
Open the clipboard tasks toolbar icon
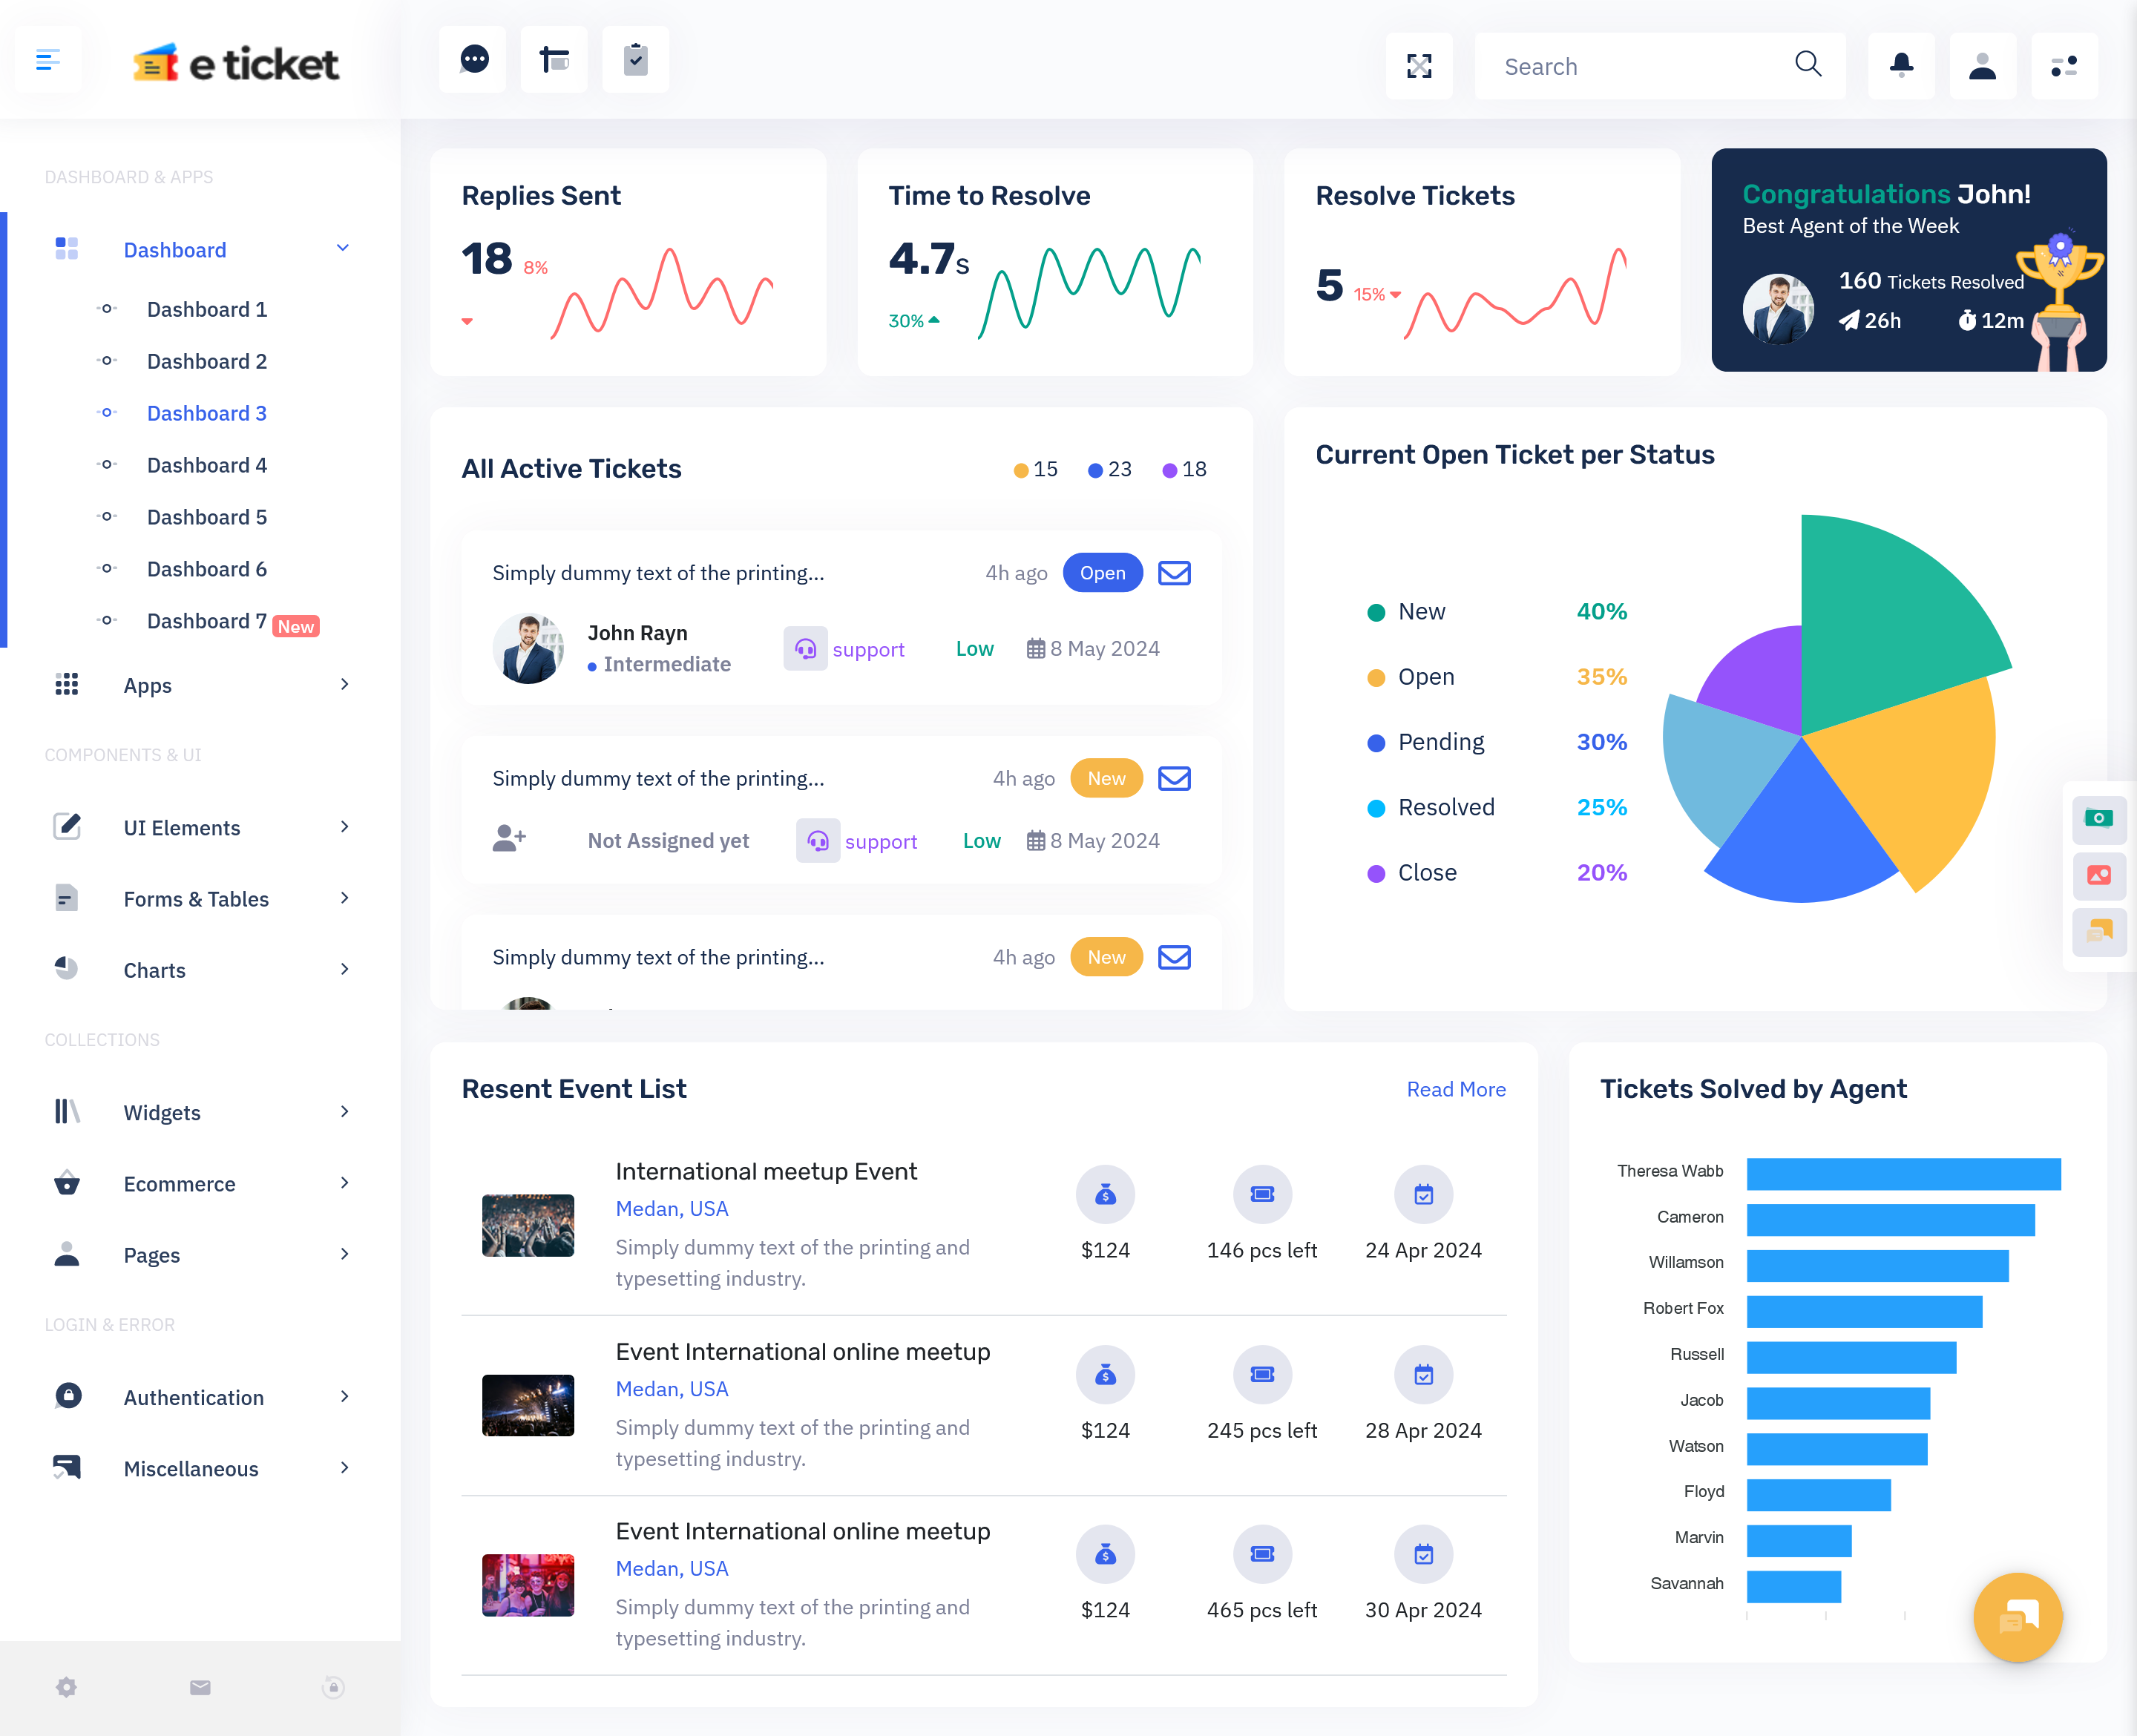pos(636,60)
